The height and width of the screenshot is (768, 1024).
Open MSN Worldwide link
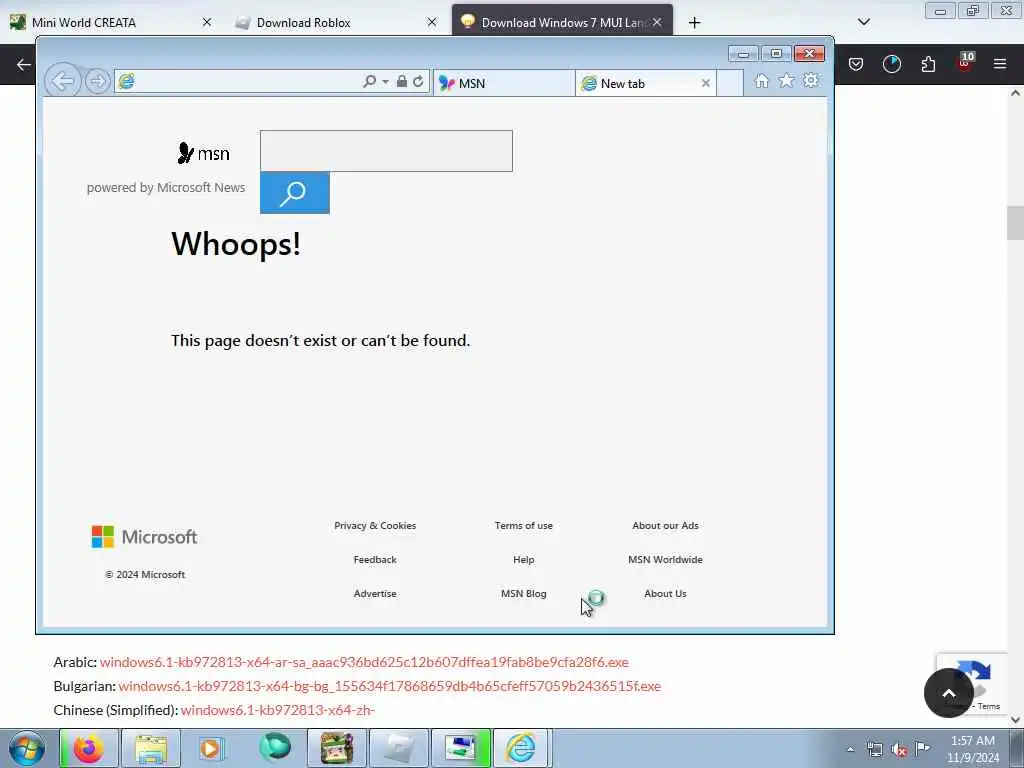(x=665, y=560)
